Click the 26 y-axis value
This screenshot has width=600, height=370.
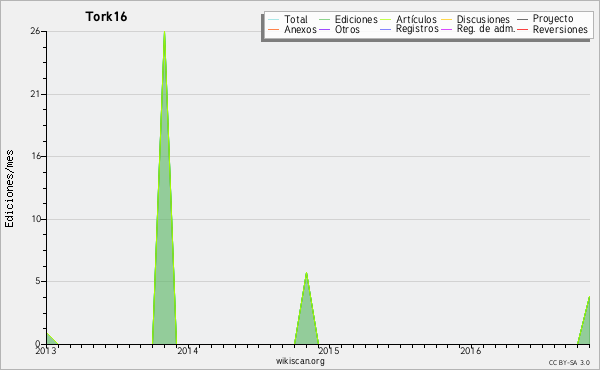point(35,31)
